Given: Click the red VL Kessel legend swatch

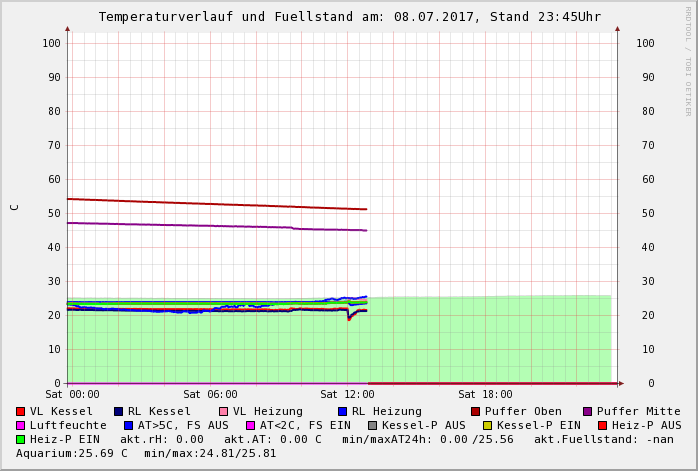Looking at the screenshot, I should click(20, 412).
